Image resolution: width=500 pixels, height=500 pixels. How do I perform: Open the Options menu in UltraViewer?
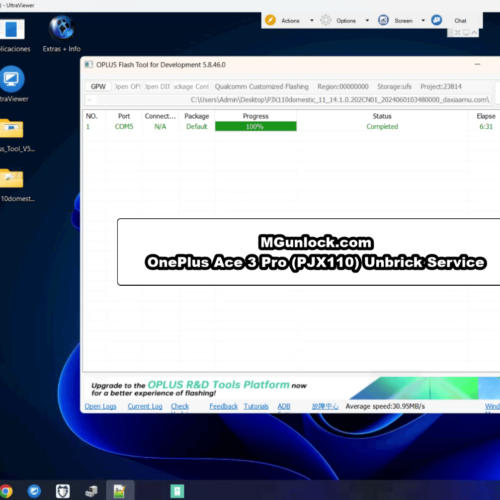click(x=346, y=21)
